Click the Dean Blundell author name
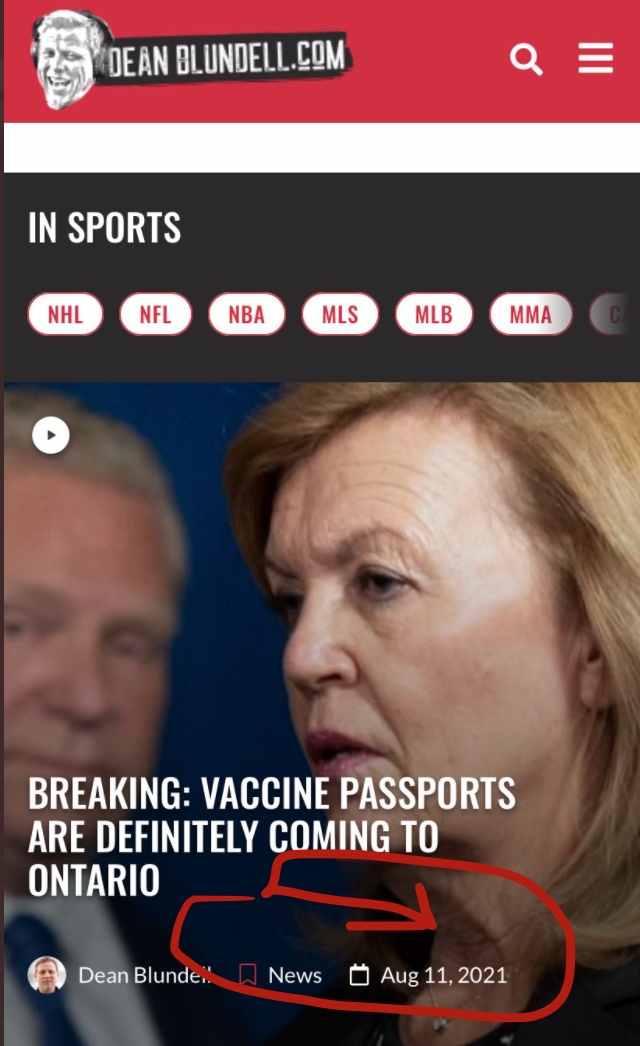Screen dimensions: 640x1046 [x=144, y=975]
